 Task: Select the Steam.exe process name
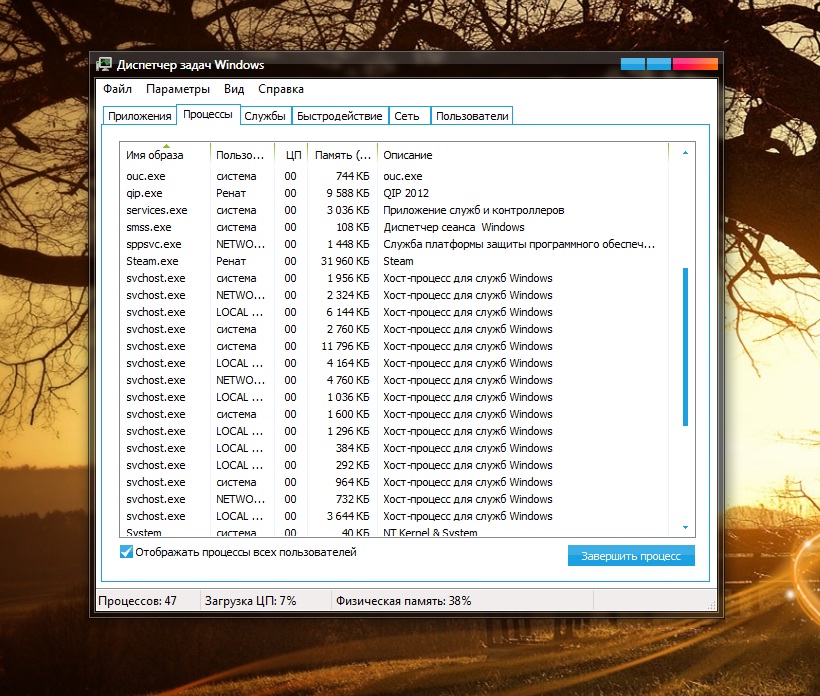pyautogui.click(x=152, y=261)
